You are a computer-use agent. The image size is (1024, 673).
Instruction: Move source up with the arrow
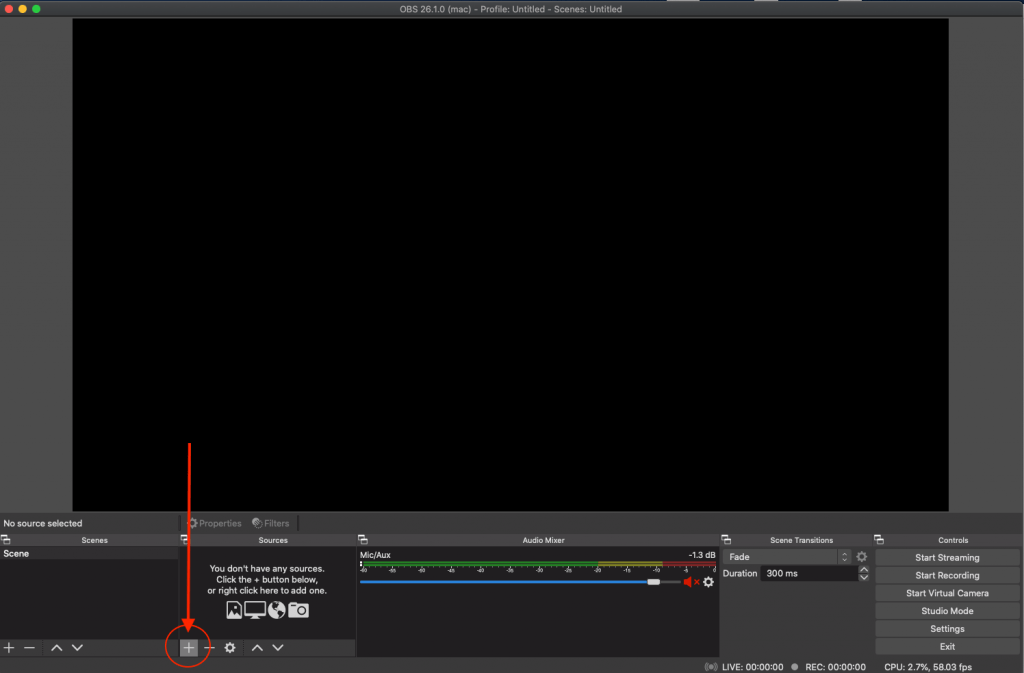257,648
